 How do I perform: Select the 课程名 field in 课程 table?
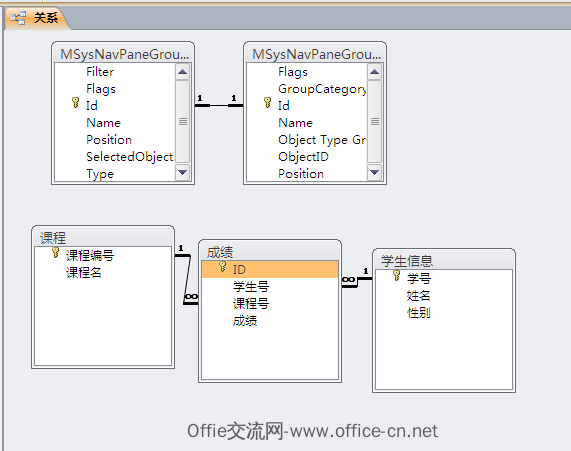coord(84,272)
